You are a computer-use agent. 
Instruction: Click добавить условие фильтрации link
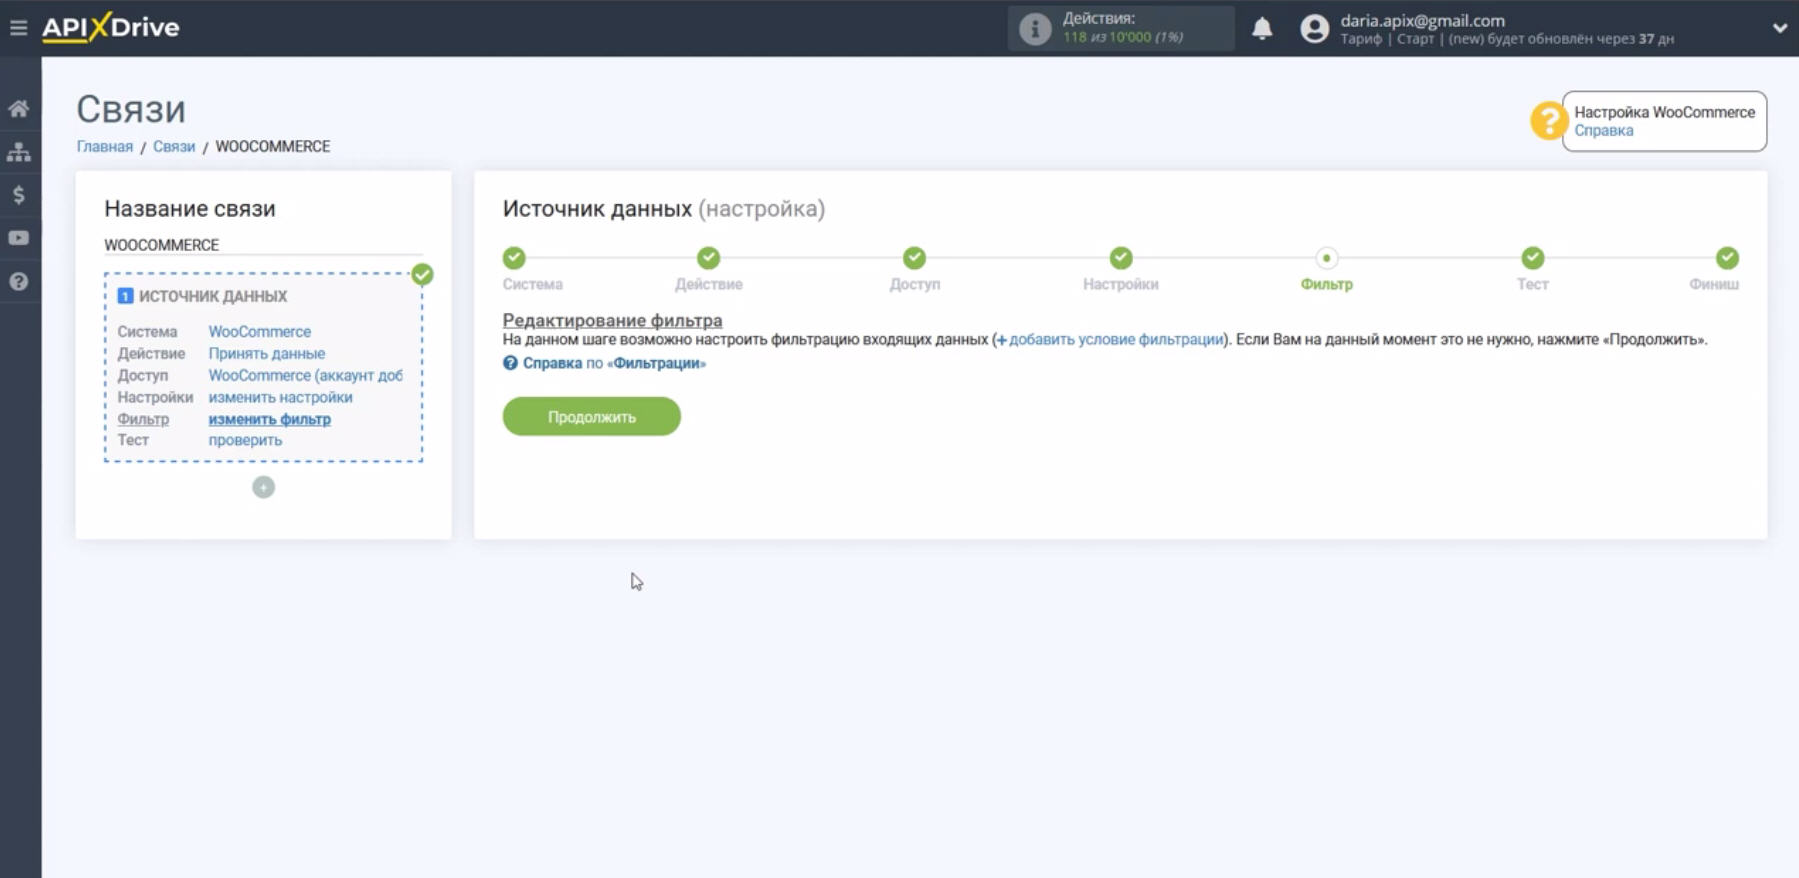pyautogui.click(x=1115, y=339)
